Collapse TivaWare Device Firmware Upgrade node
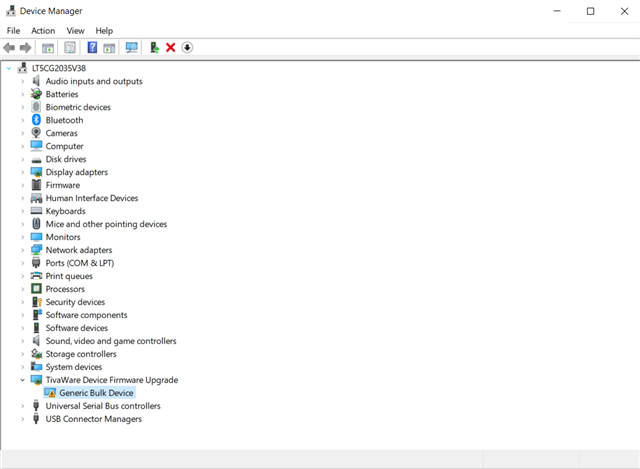The image size is (640, 469). click(x=23, y=380)
